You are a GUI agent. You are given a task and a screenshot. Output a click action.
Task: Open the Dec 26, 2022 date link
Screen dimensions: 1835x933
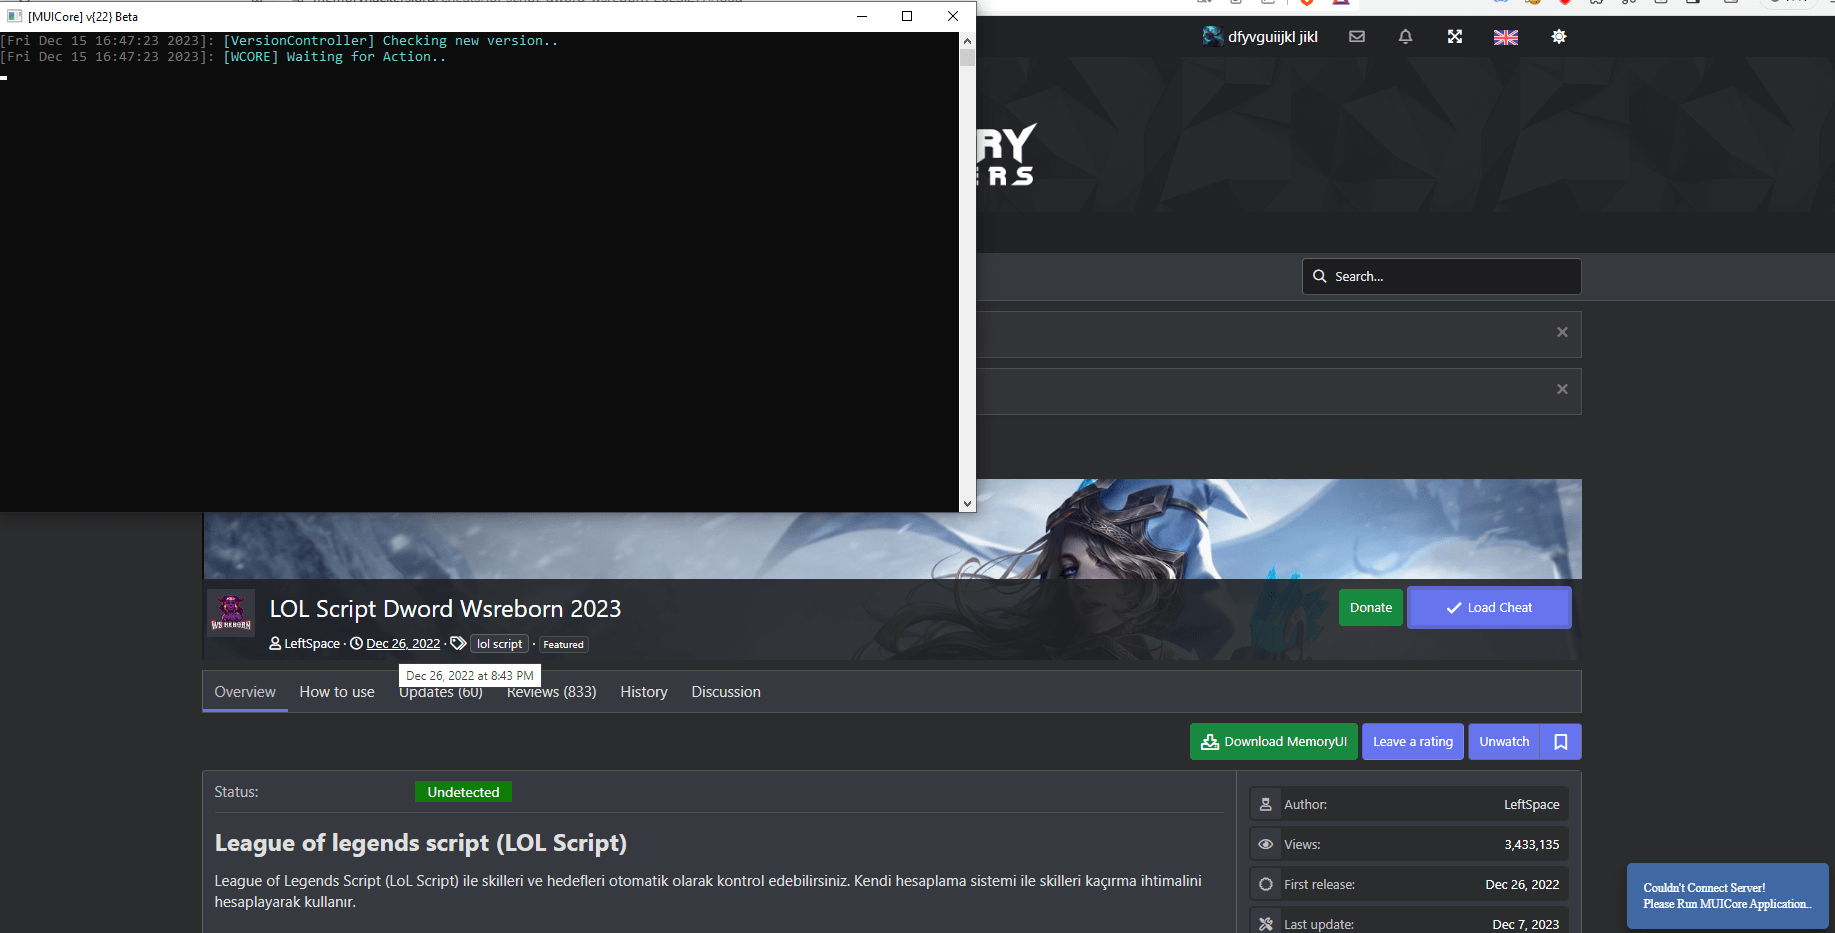coord(403,644)
